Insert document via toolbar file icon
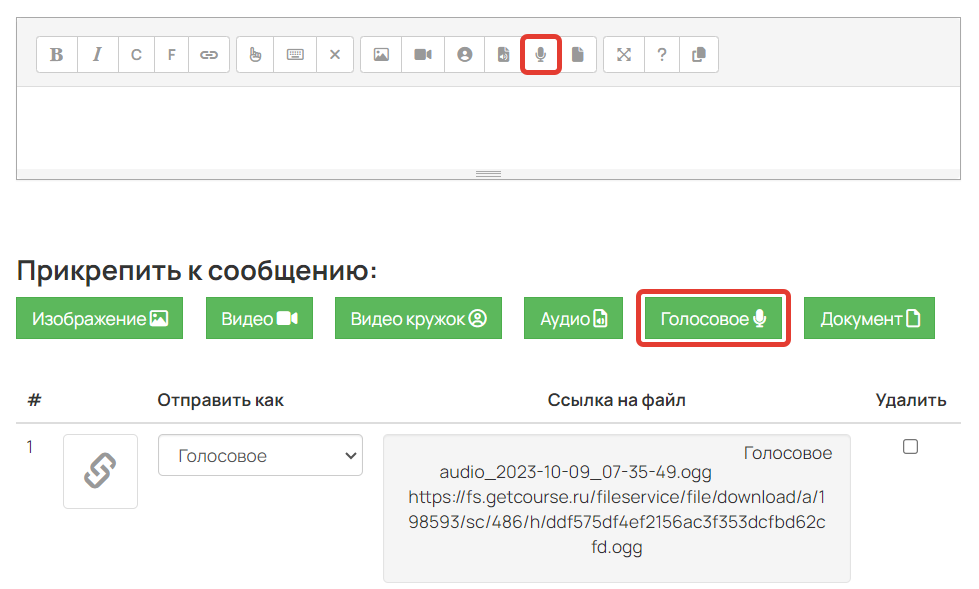 (578, 55)
